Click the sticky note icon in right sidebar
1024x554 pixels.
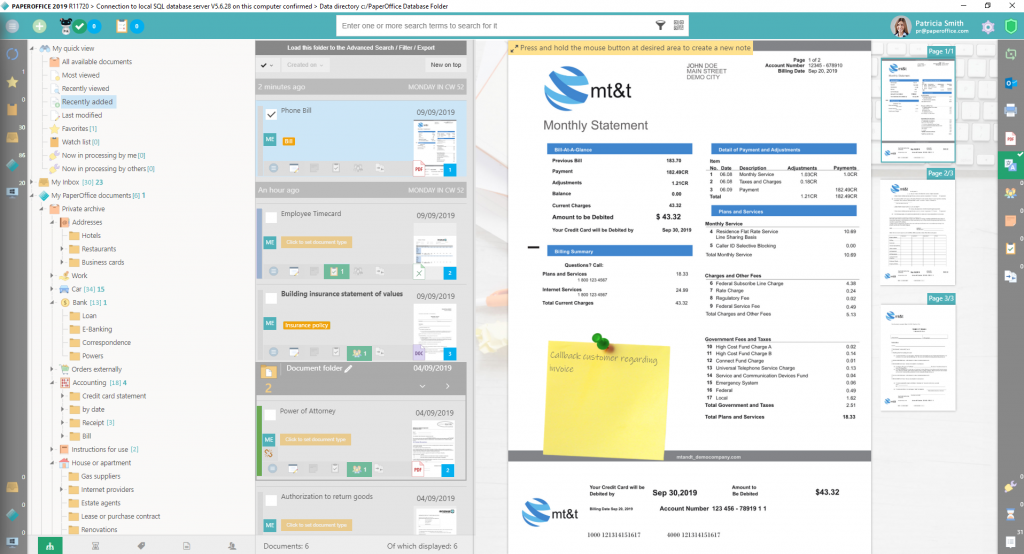click(x=1010, y=221)
